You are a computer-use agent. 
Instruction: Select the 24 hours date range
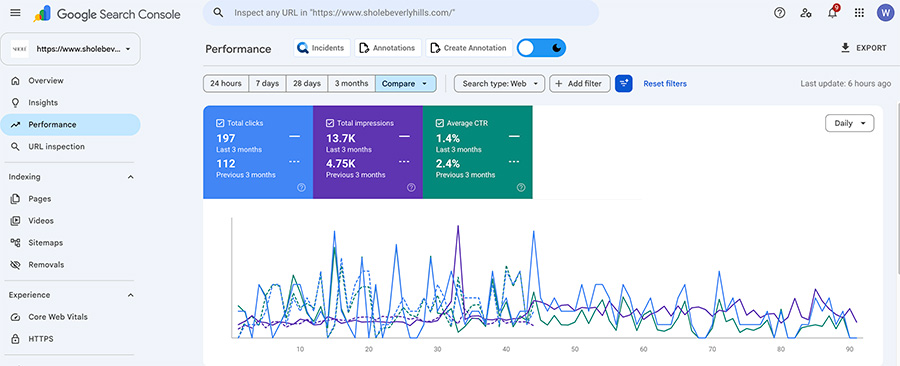[226, 84]
